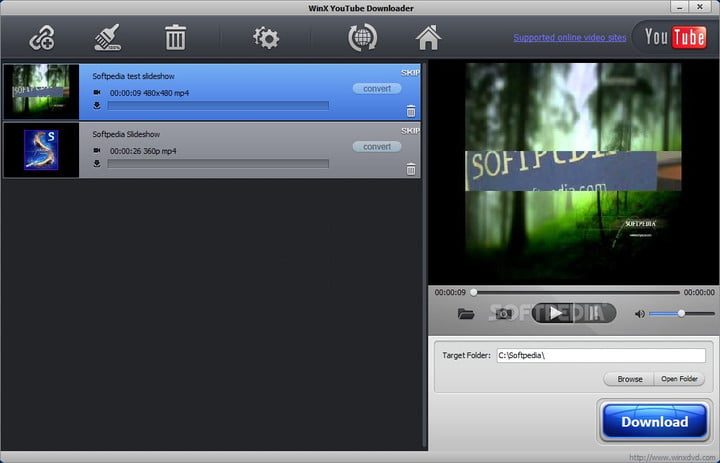Viewport: 720px width, 463px height.
Task: Click convert for Softpedia test slideshow
Action: point(377,88)
